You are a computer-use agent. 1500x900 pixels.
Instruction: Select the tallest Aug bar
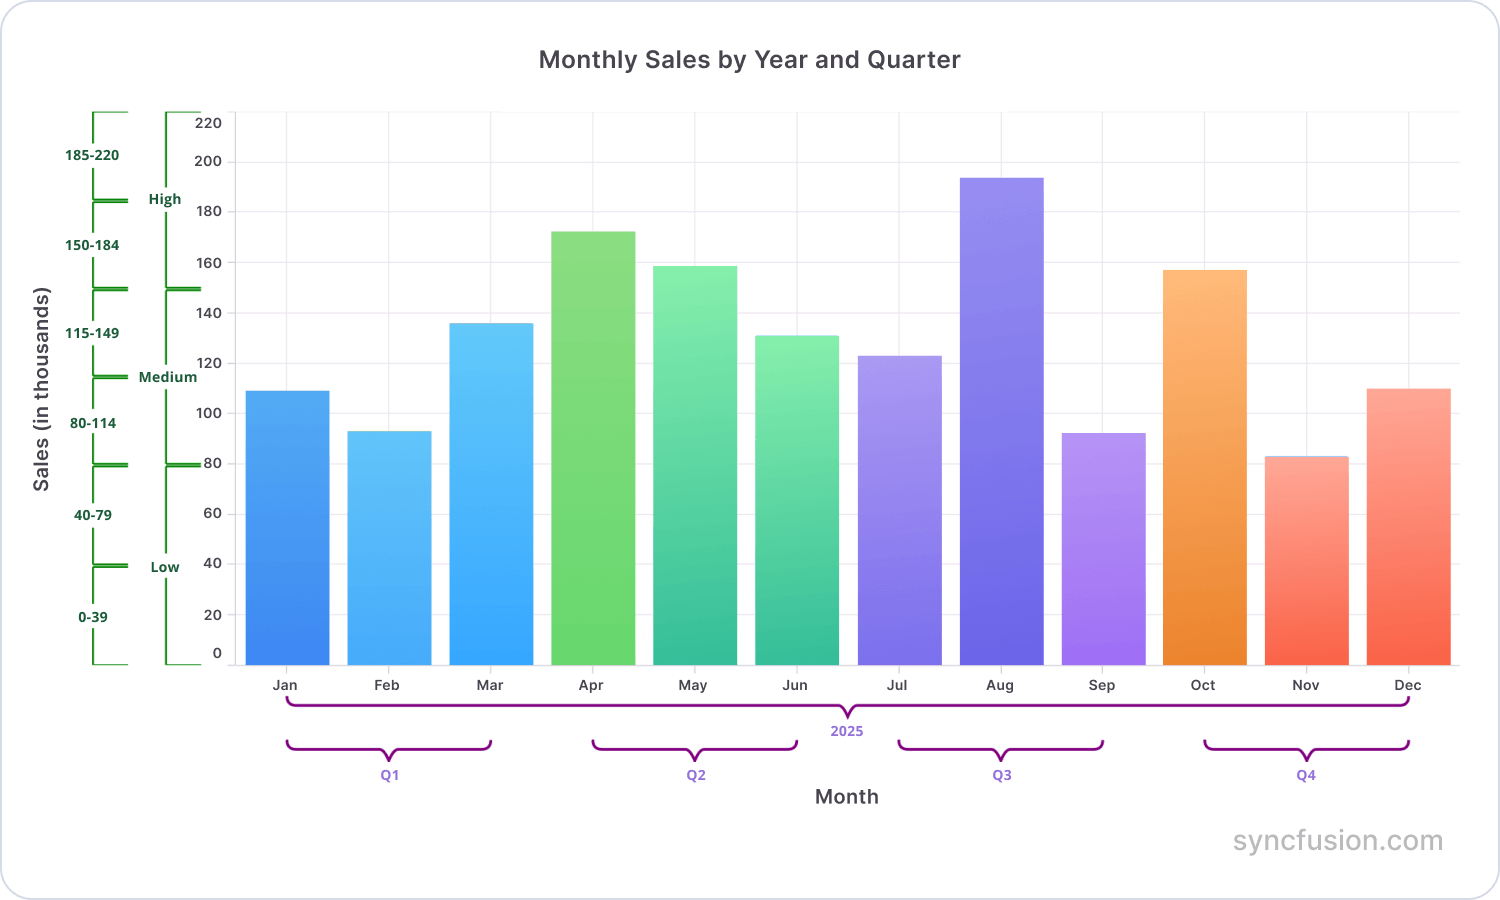tap(1001, 421)
